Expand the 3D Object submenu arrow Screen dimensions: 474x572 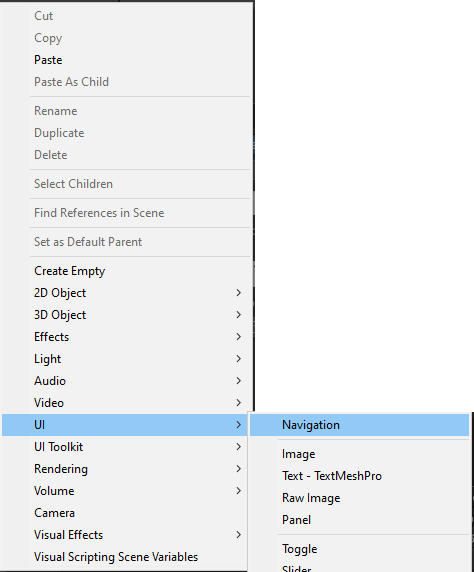(x=239, y=315)
